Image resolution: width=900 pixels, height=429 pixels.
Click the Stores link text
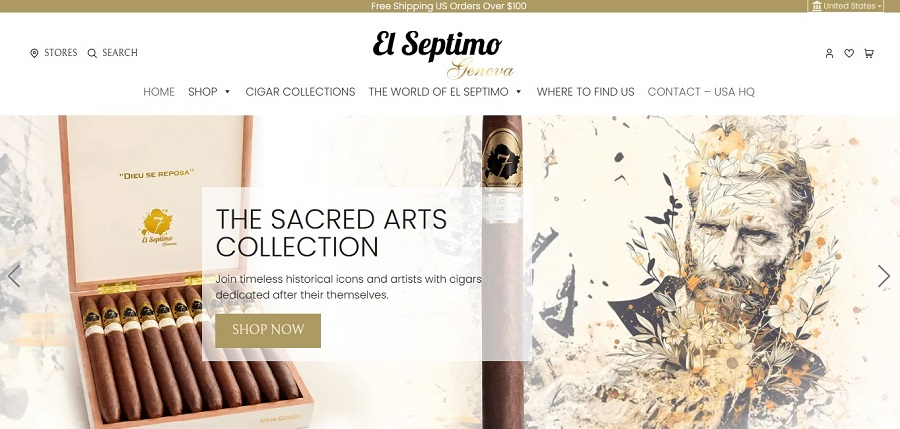point(61,53)
